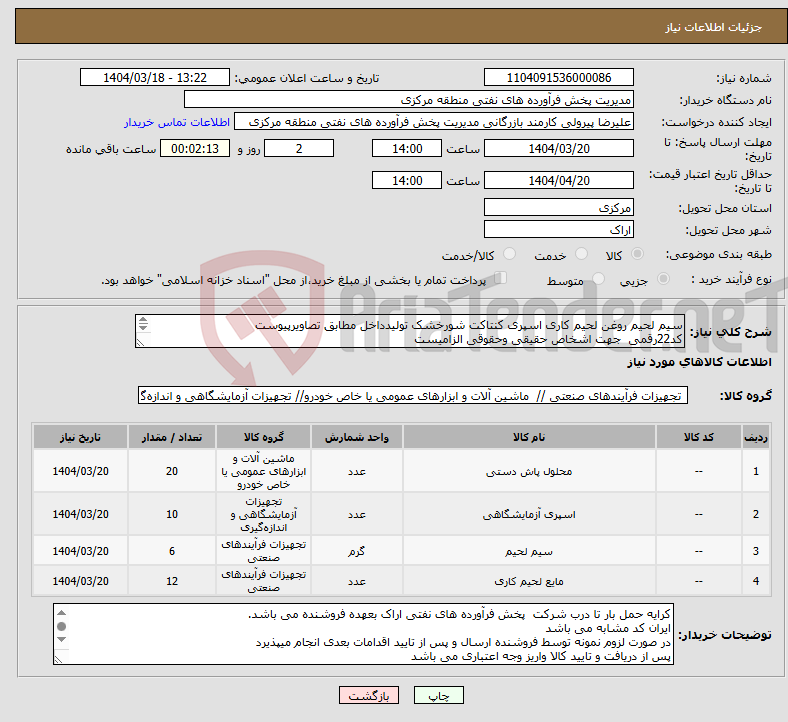Click the تاریخ نیاز column header
Image resolution: width=788 pixels, height=722 pixels.
pyautogui.click(x=80, y=437)
